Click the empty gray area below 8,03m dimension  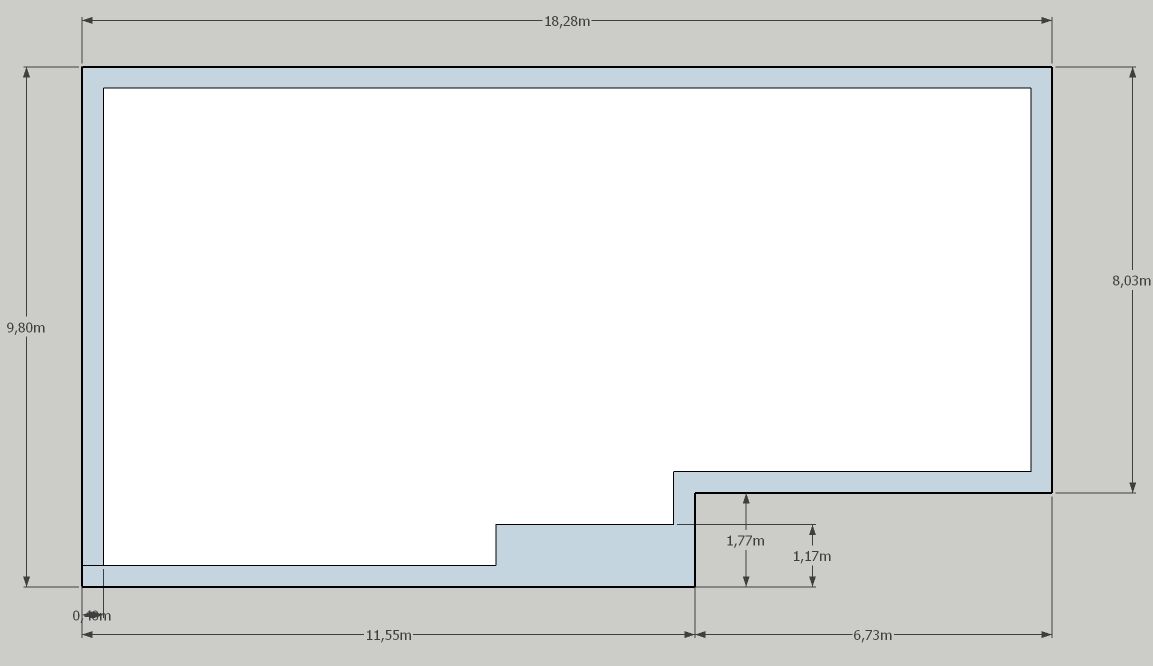pyautogui.click(x=1103, y=573)
